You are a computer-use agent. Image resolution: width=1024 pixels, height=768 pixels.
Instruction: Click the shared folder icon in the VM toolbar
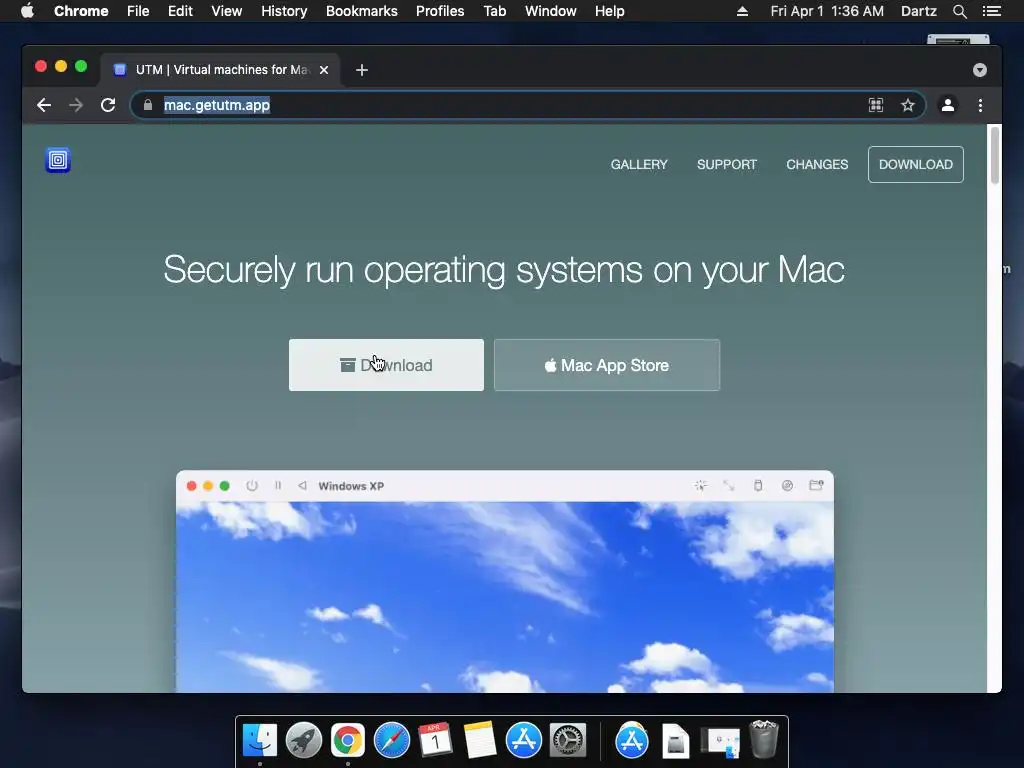[x=816, y=485]
